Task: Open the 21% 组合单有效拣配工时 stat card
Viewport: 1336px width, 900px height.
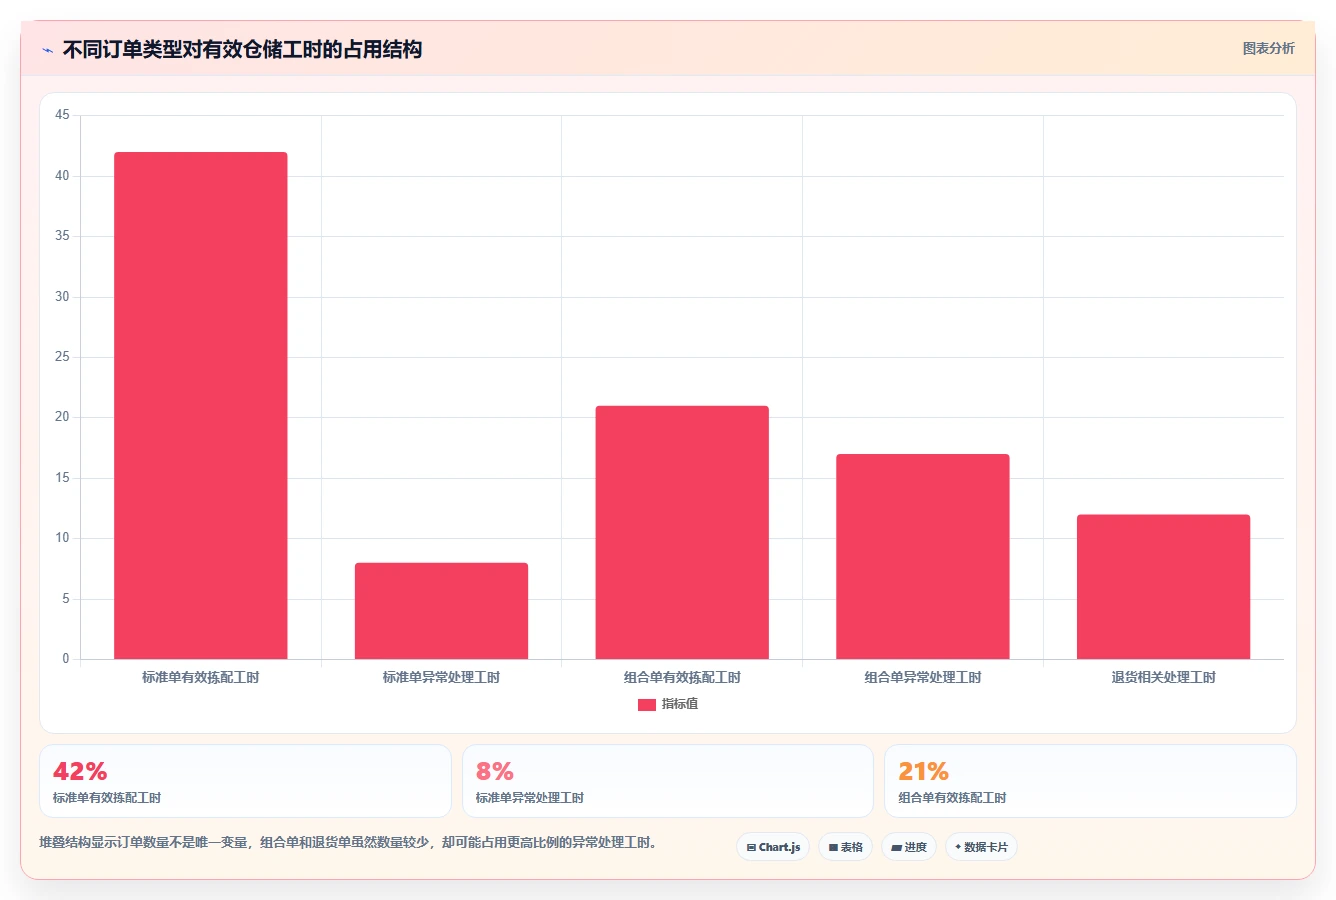Action: click(1090, 781)
